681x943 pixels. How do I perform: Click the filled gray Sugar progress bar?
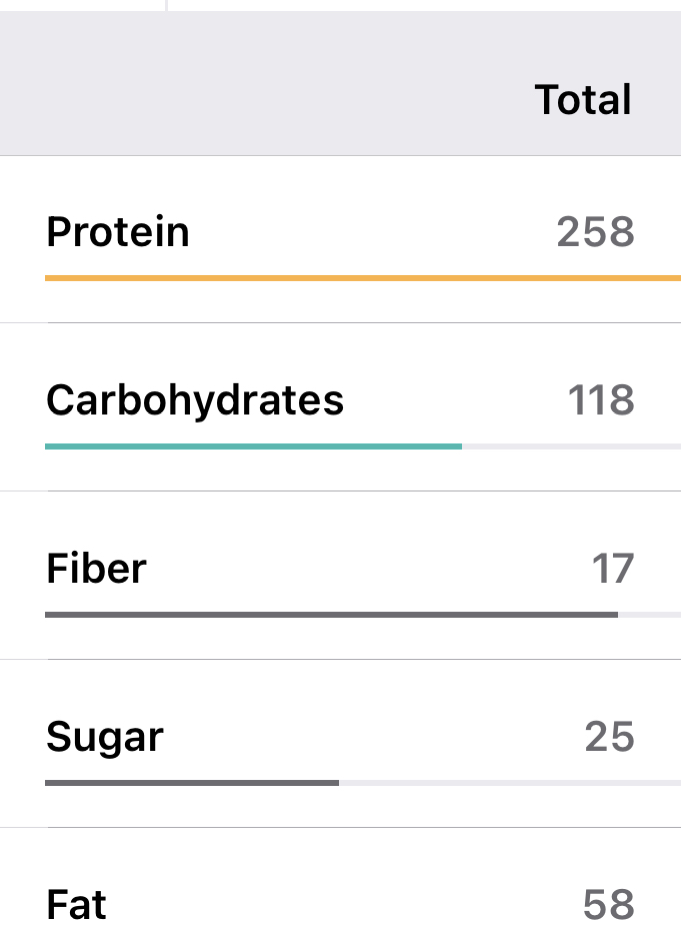190,782
